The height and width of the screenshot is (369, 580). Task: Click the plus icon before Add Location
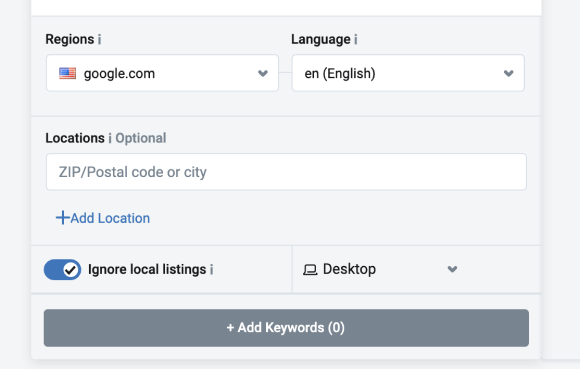[x=63, y=218]
